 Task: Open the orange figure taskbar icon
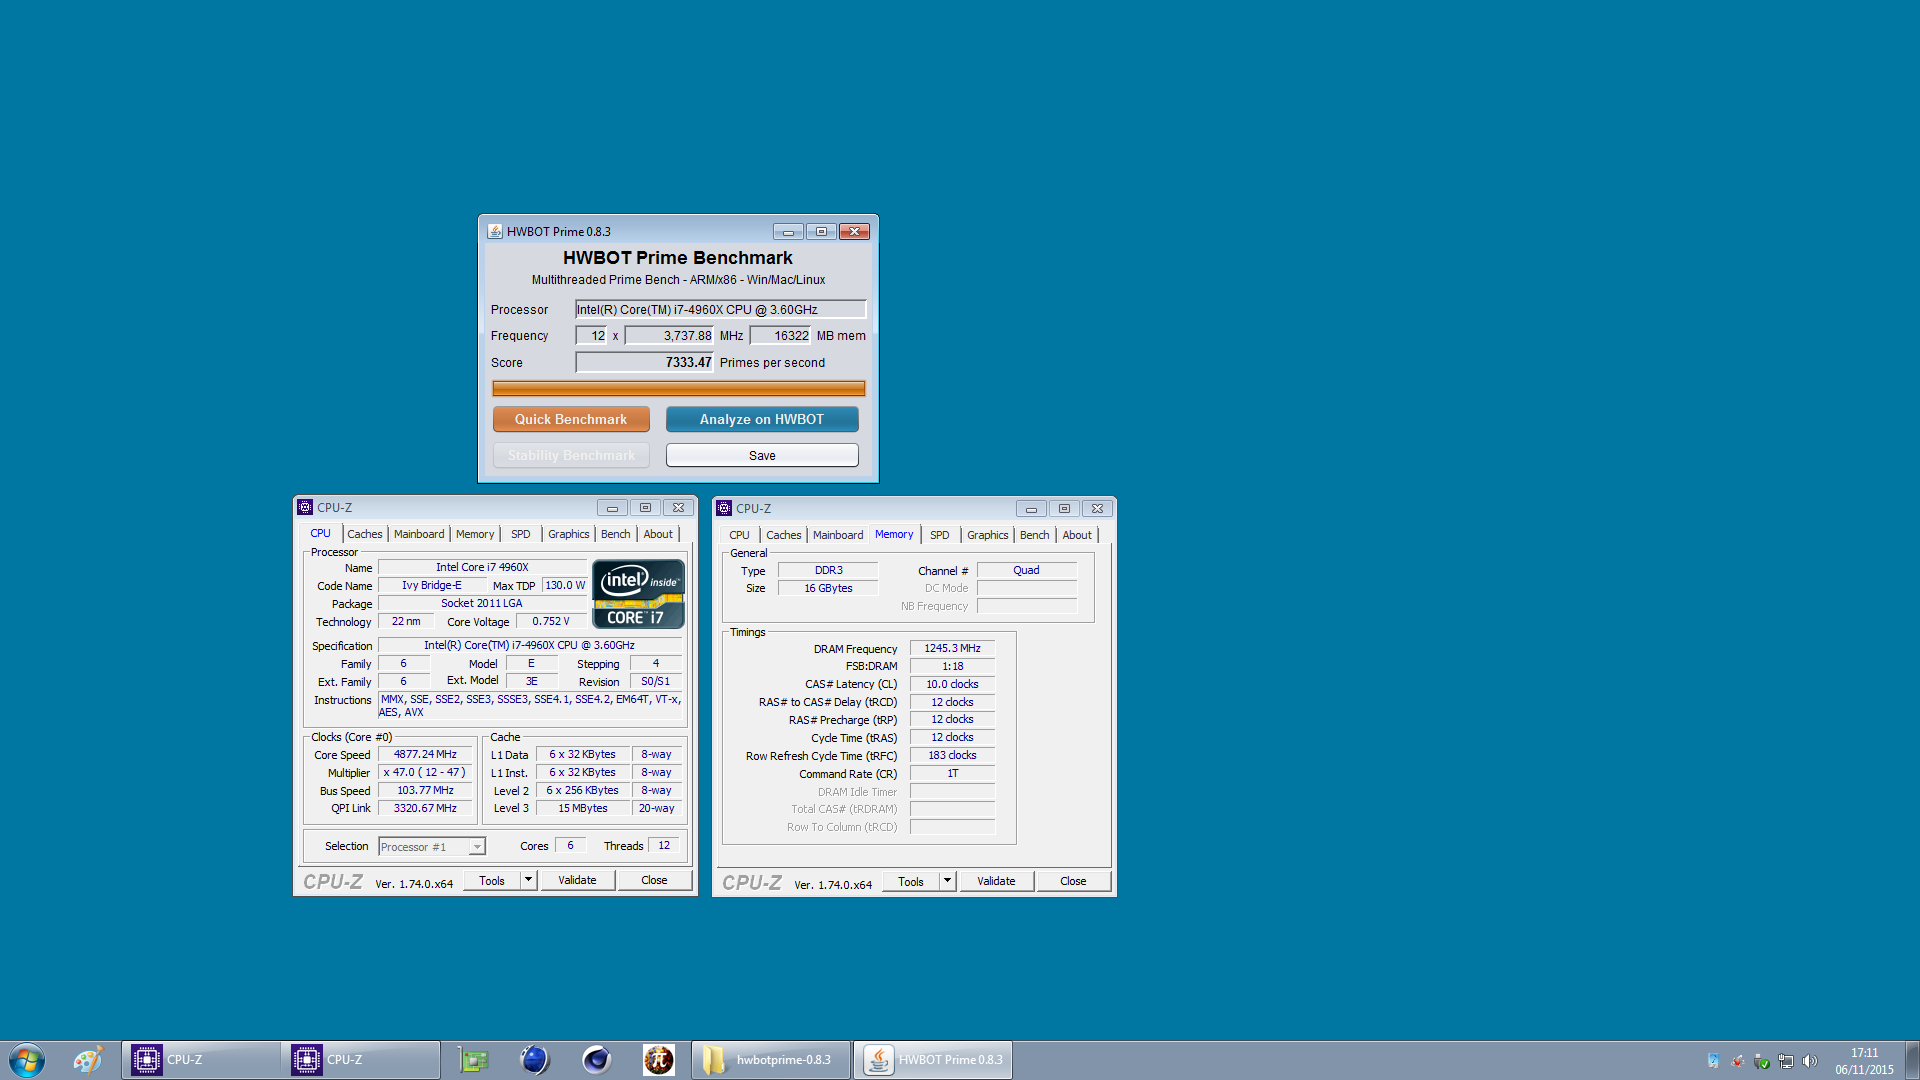tap(659, 1060)
